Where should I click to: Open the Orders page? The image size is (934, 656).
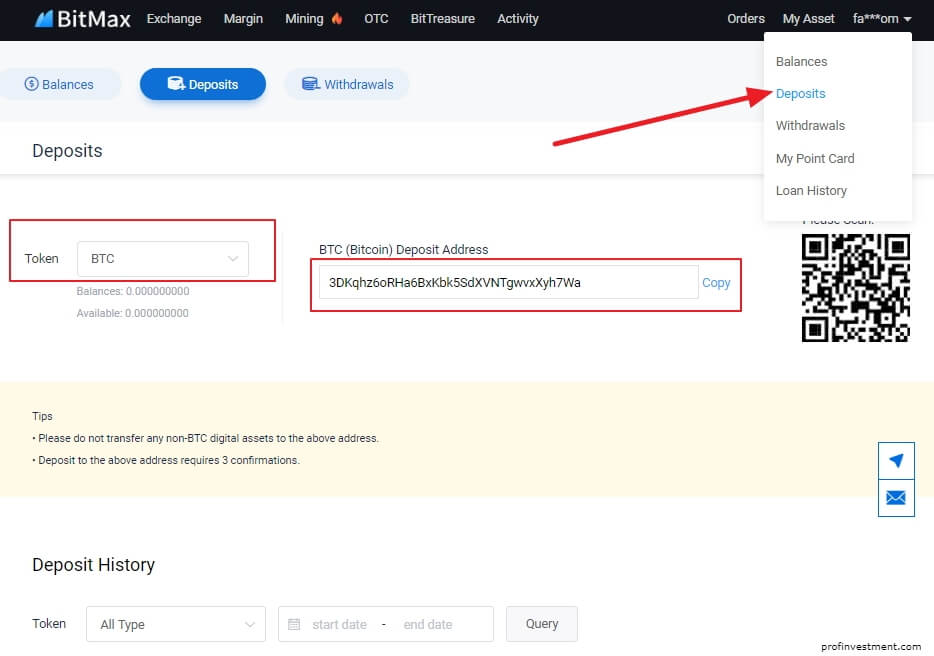point(746,19)
